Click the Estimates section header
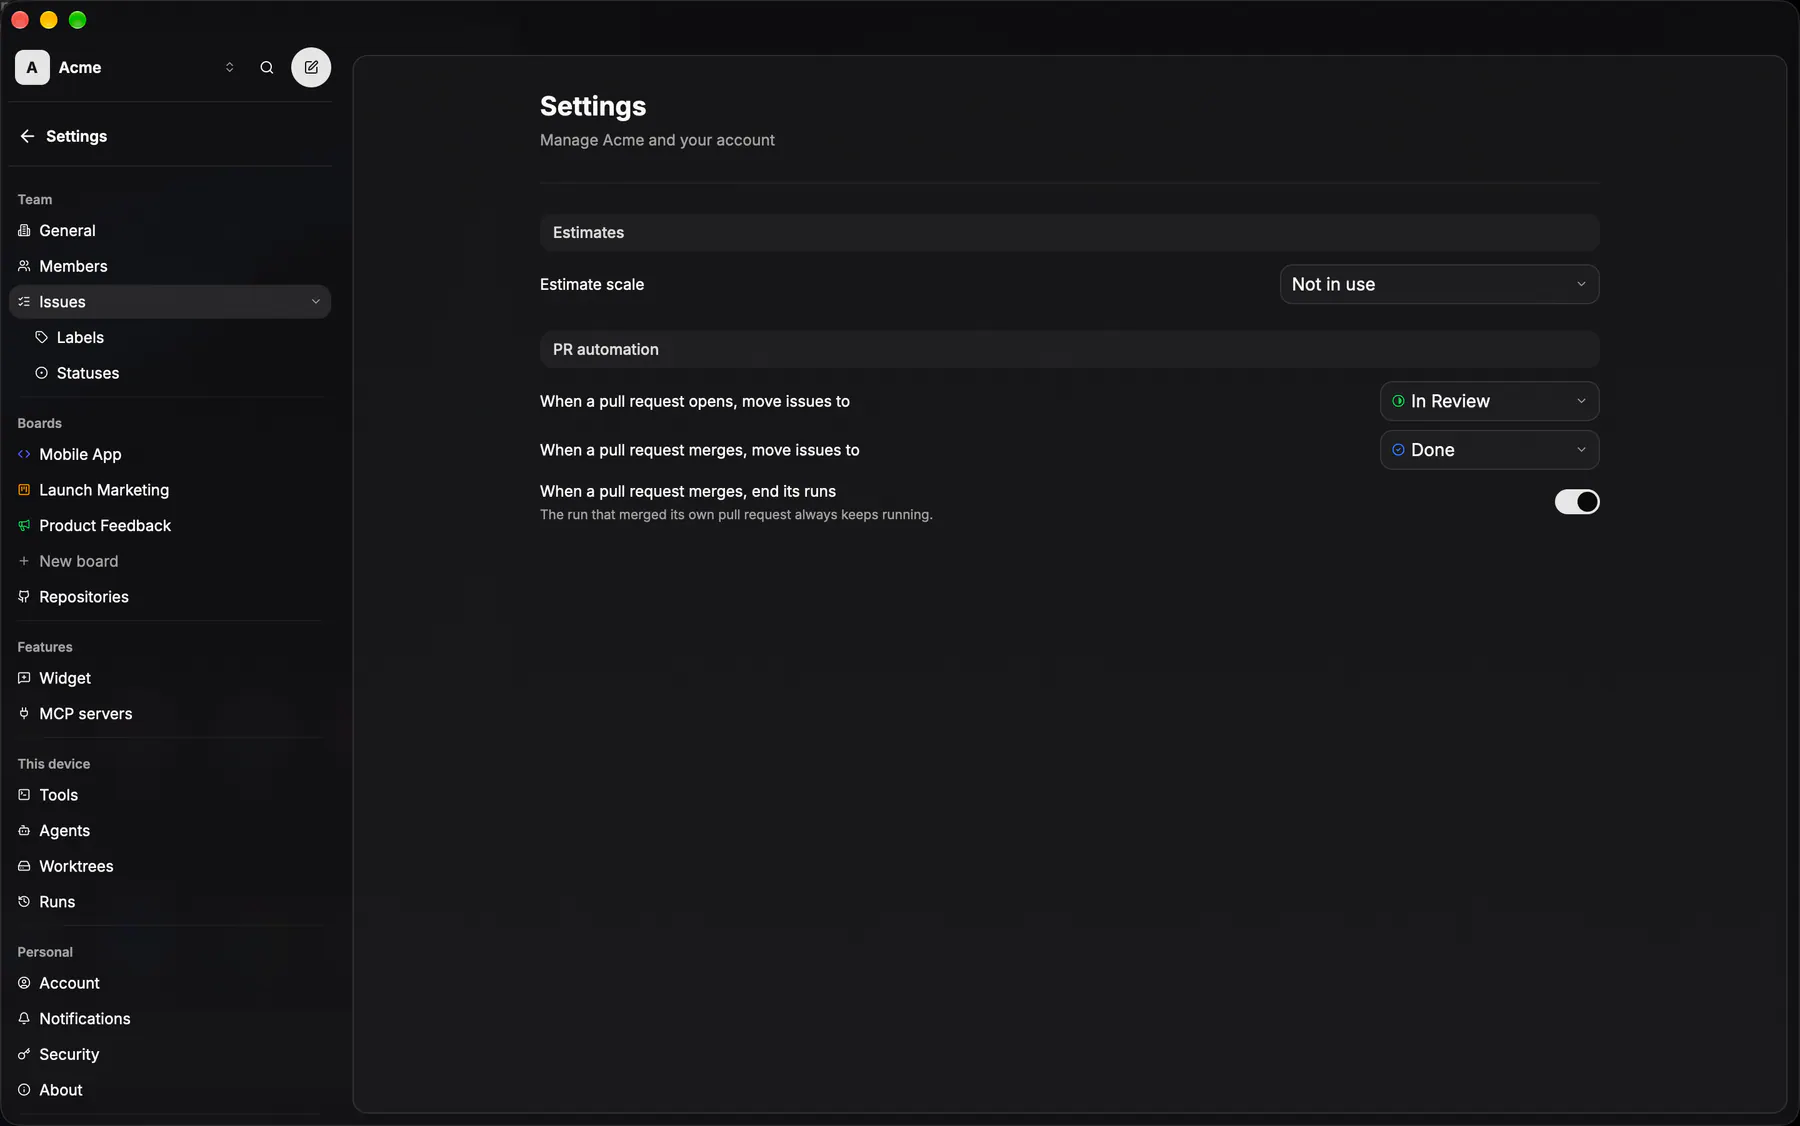This screenshot has width=1800, height=1126. coord(1069,232)
